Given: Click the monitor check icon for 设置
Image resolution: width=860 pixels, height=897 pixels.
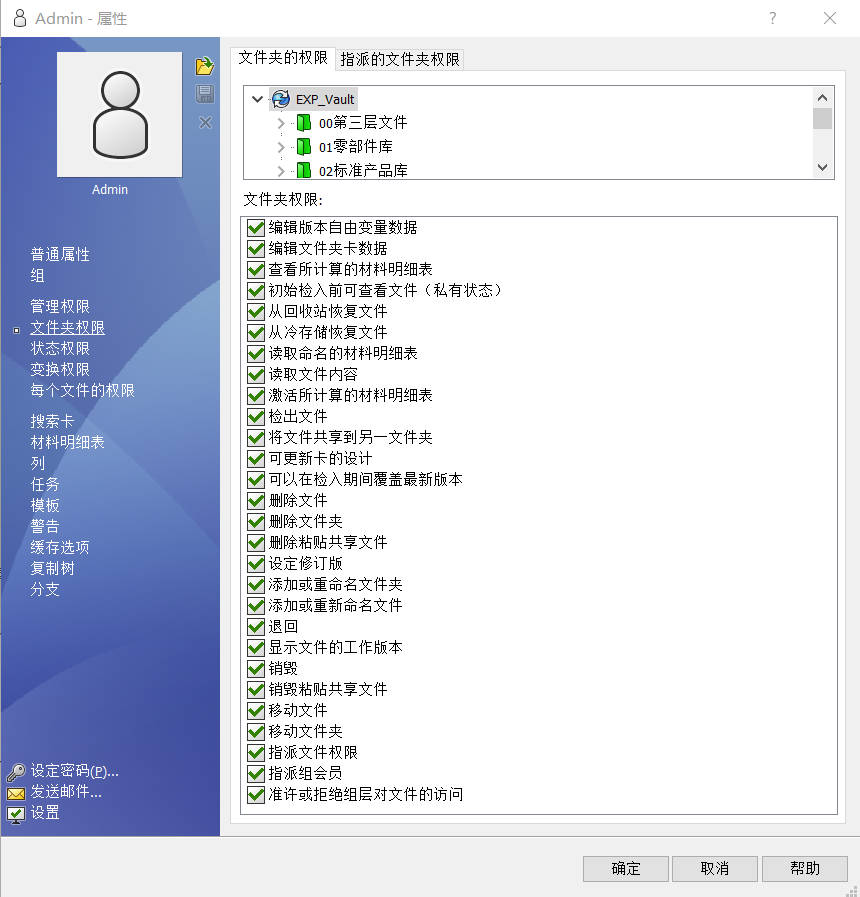Looking at the screenshot, I should point(16,815).
